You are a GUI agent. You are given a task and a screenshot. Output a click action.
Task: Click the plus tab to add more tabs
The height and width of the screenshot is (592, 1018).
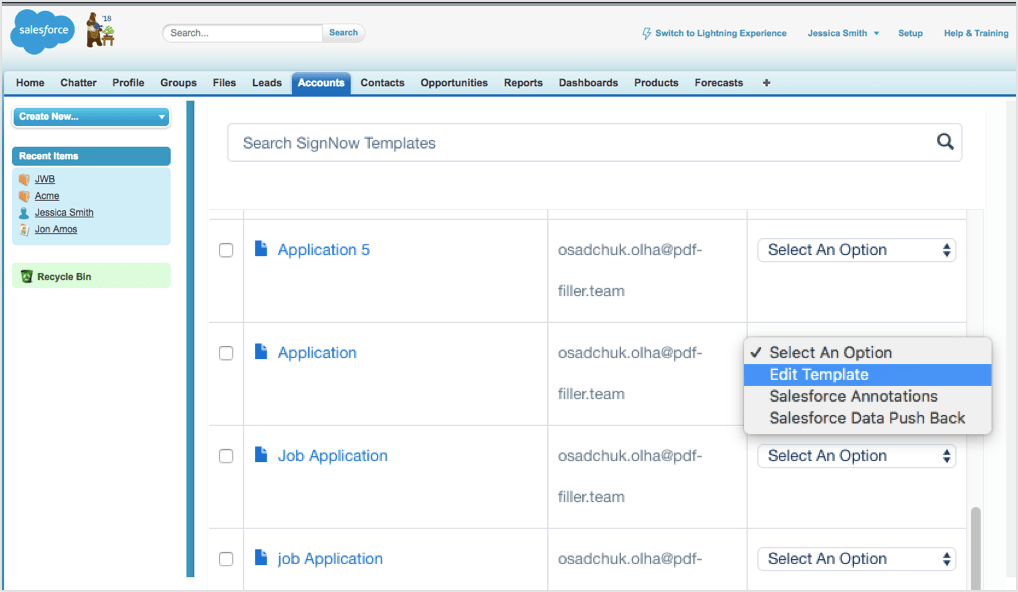[765, 83]
